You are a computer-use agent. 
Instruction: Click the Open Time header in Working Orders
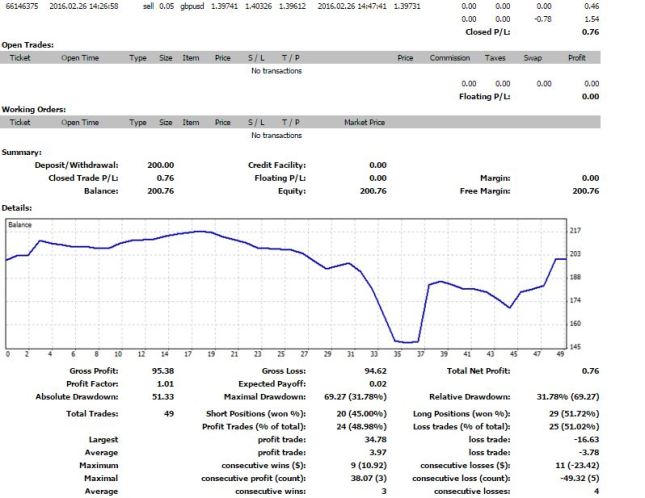pyautogui.click(x=80, y=122)
